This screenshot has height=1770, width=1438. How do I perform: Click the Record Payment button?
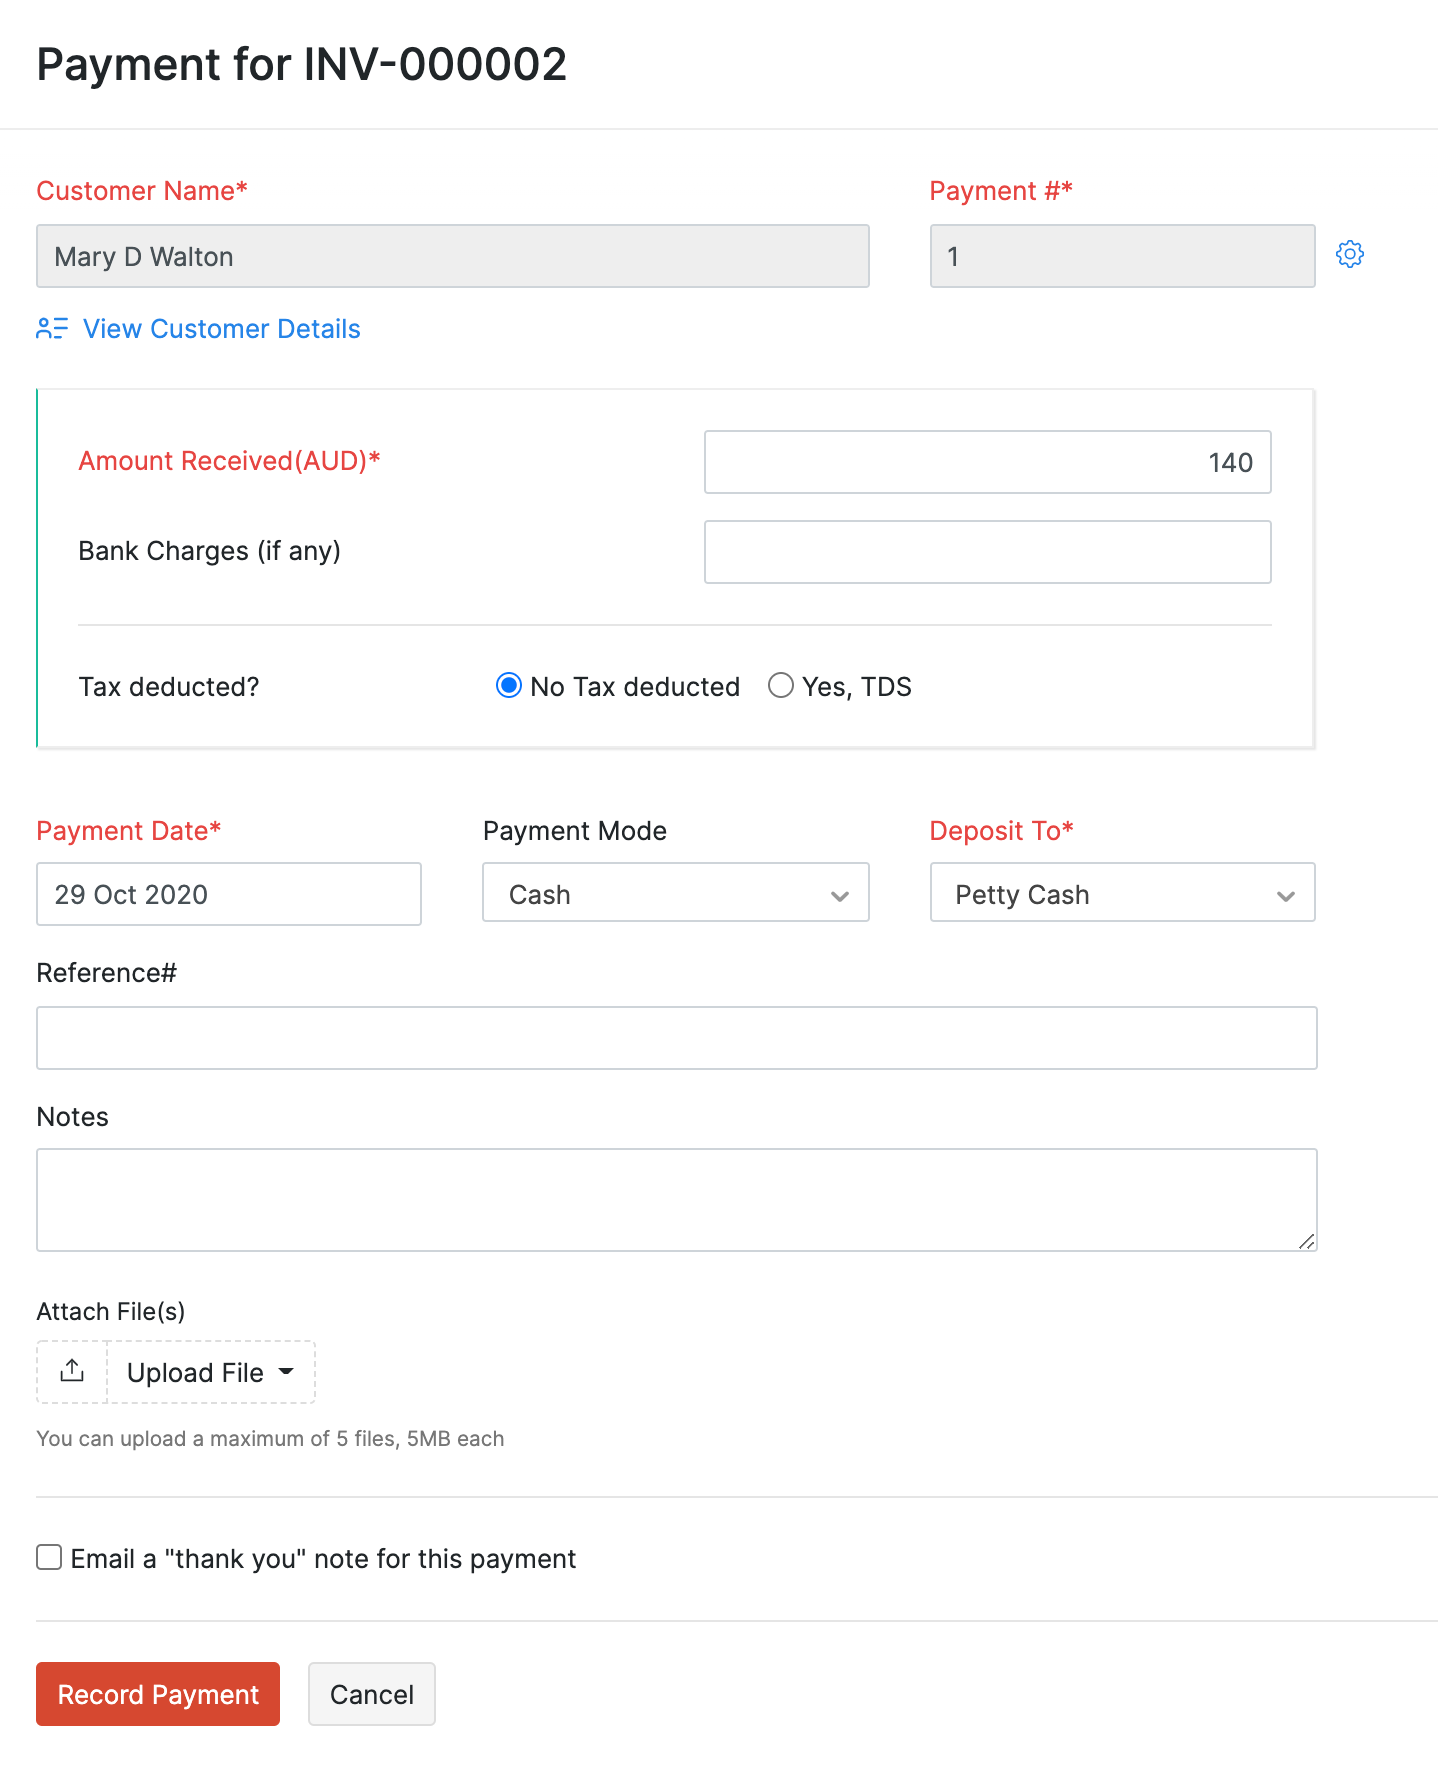tap(157, 1694)
